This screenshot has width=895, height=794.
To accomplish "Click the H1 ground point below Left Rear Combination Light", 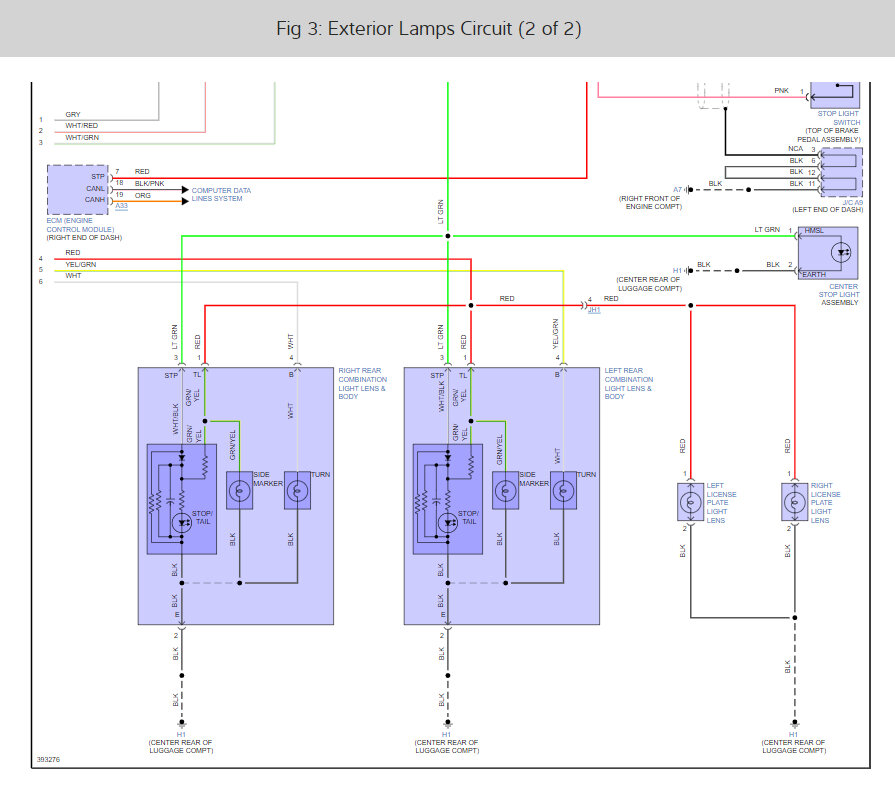I will [x=448, y=723].
